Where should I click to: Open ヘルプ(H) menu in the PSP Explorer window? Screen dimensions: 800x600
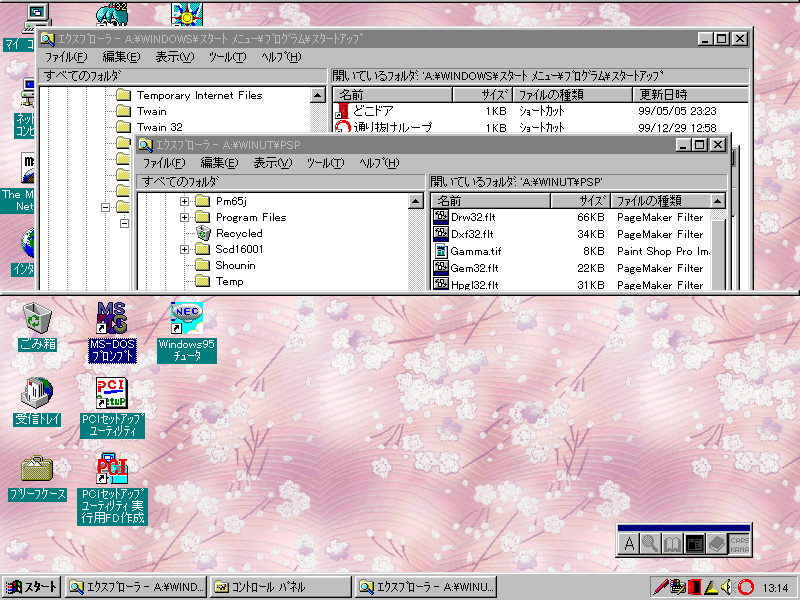coord(379,163)
